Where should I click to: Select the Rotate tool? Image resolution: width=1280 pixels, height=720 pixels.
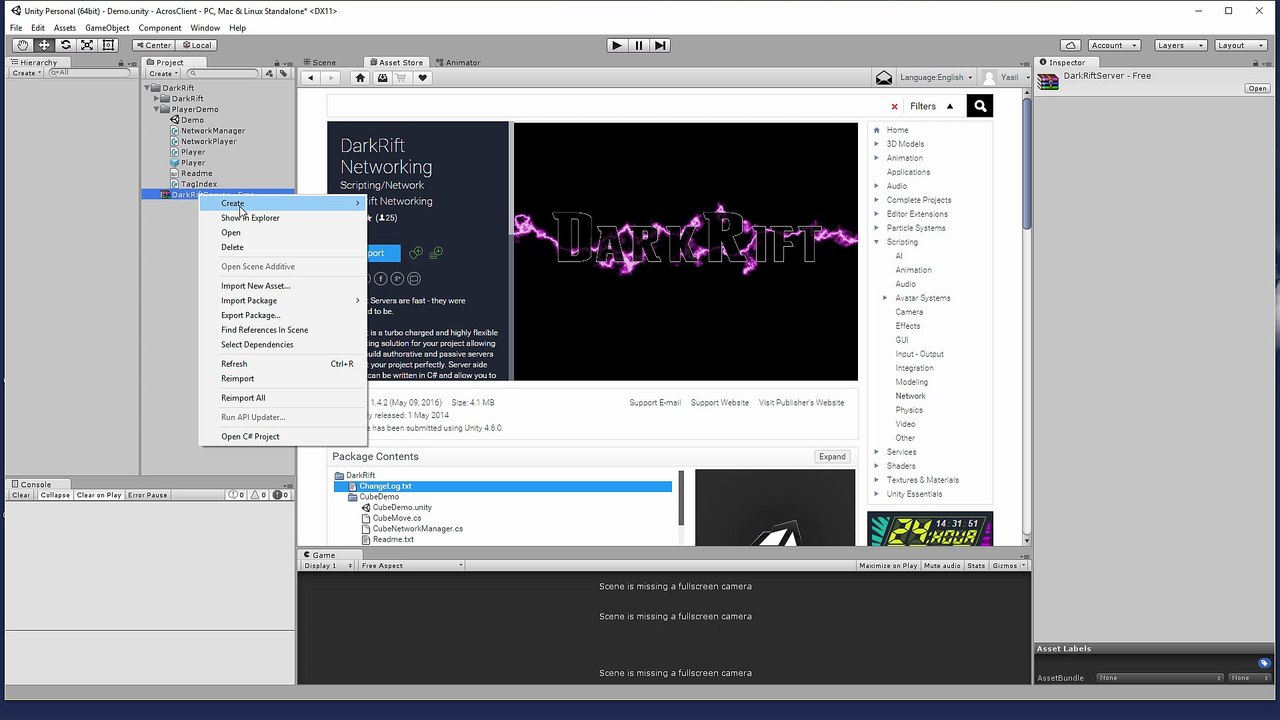coord(66,45)
